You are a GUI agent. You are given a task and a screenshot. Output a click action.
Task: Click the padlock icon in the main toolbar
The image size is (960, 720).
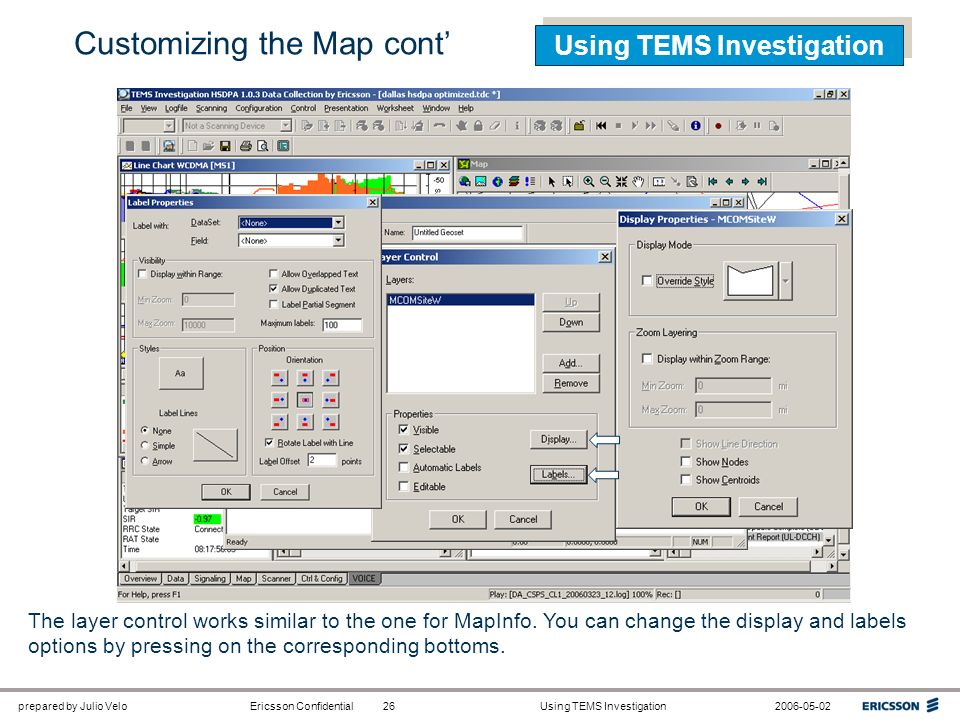click(478, 126)
